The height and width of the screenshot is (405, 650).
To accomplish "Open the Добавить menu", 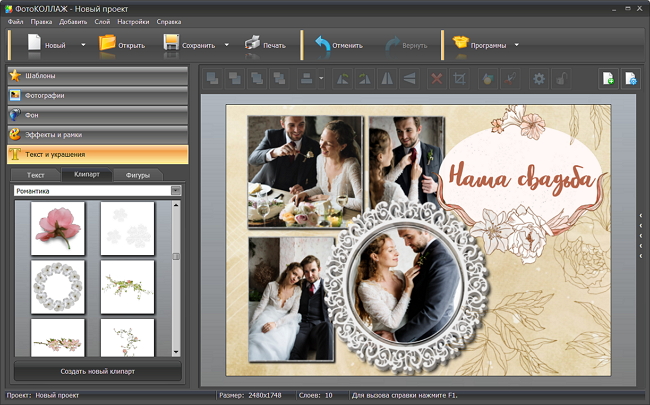I will 73,22.
